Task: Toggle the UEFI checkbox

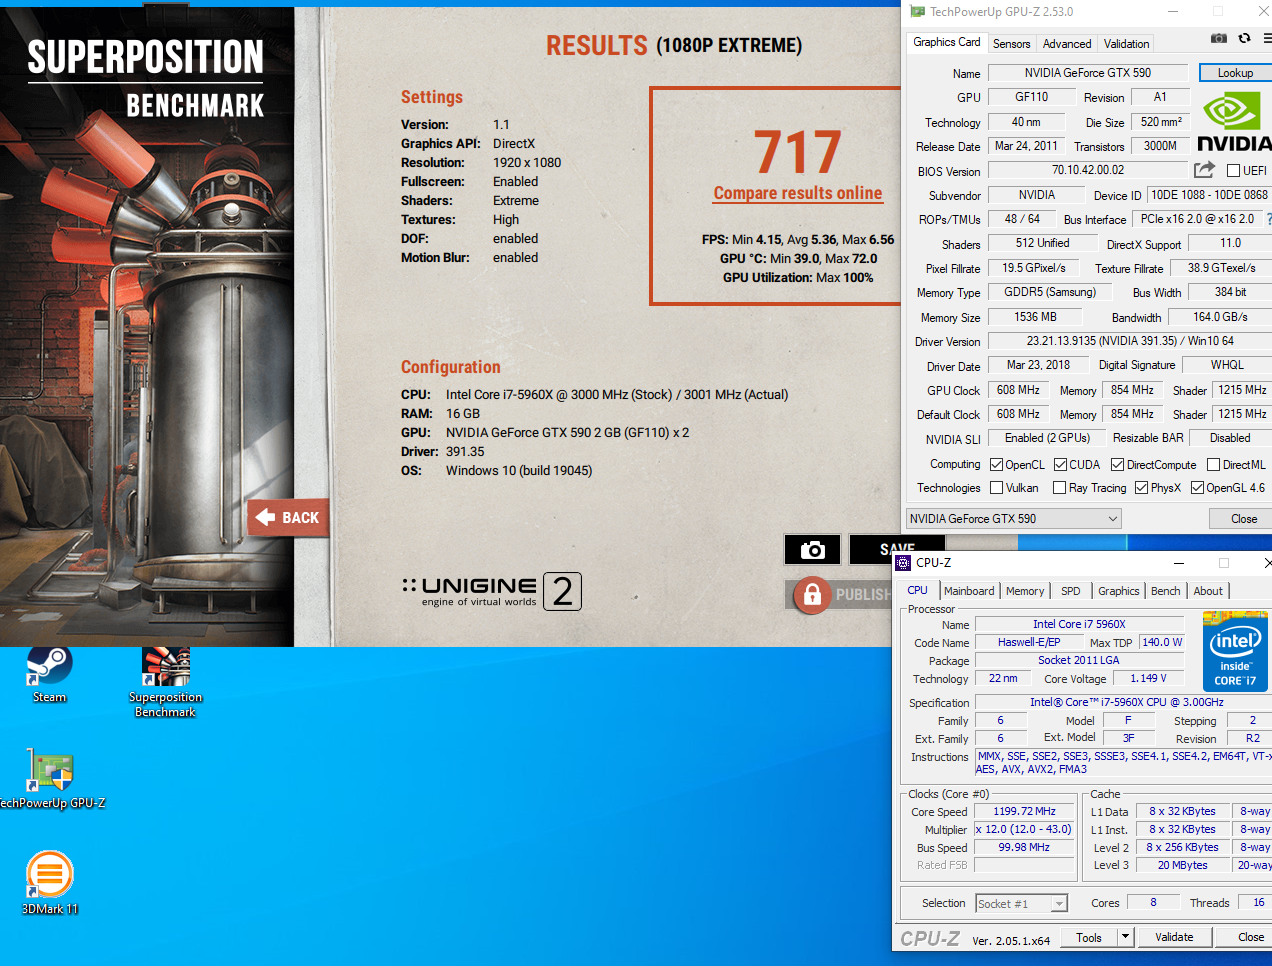Action: 1233,171
